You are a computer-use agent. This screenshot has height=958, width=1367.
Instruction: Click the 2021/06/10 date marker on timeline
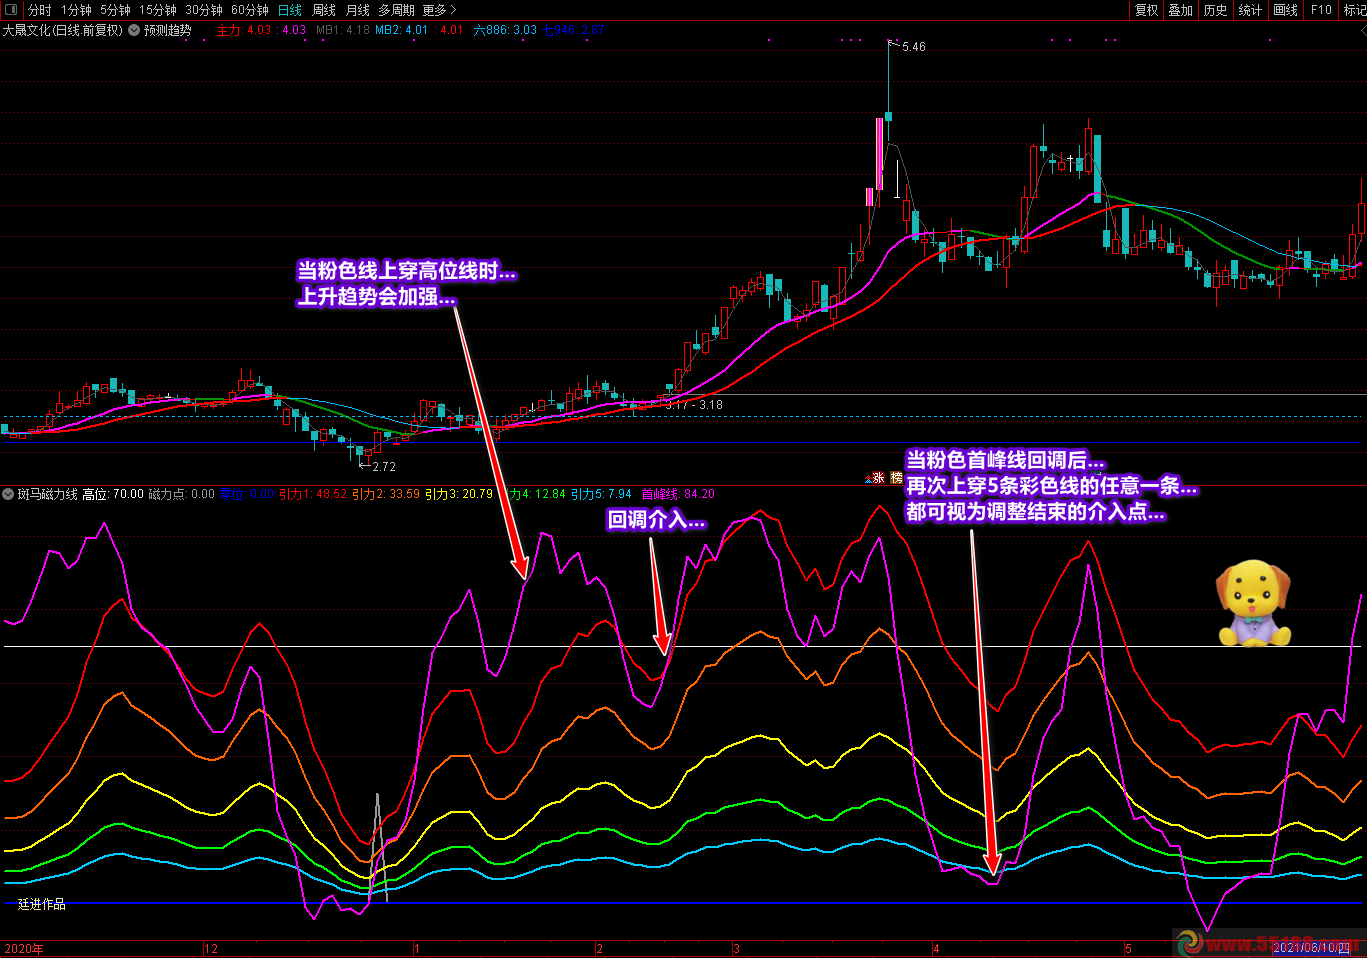(1311, 947)
